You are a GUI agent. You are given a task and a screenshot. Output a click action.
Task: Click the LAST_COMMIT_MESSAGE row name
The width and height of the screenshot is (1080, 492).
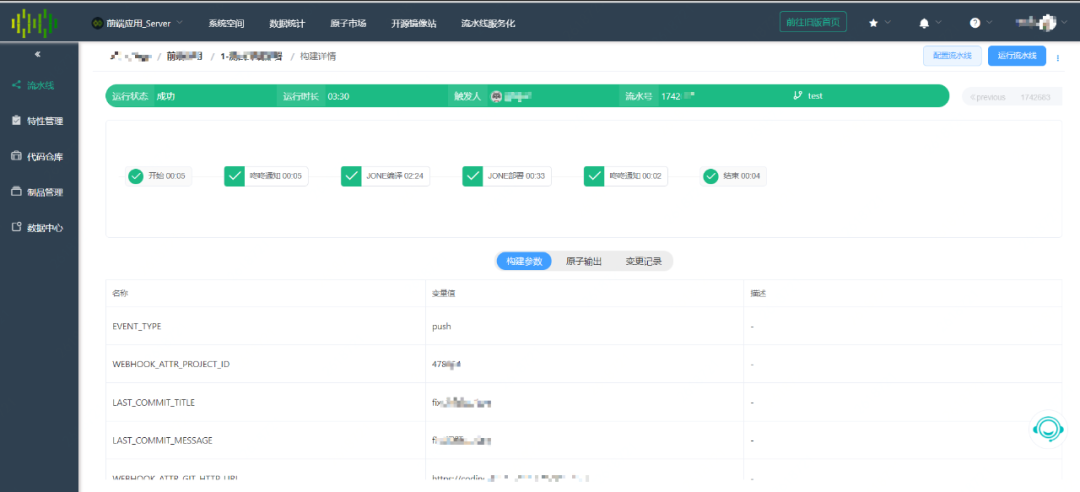(163, 440)
